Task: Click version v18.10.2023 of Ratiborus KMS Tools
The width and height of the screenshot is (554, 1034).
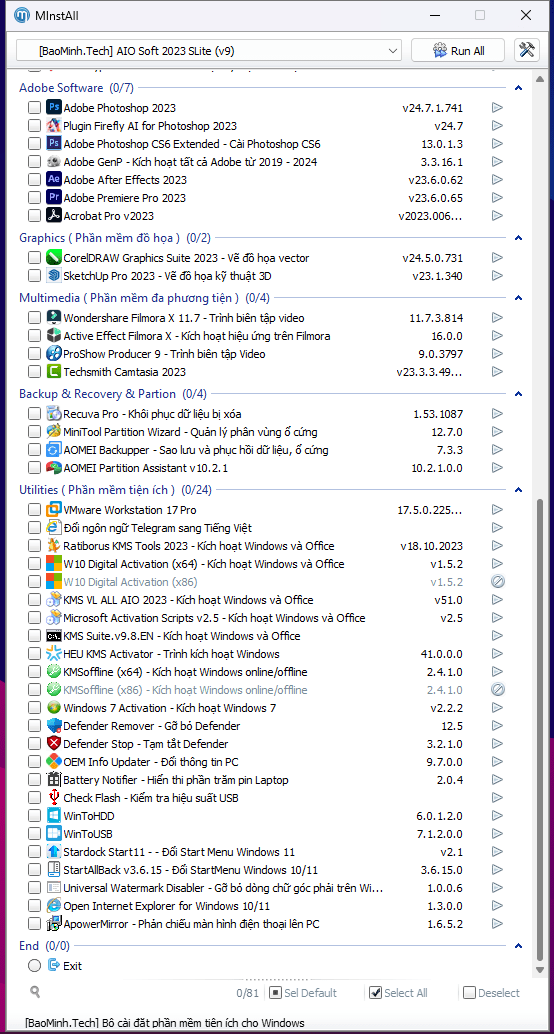Action: (431, 546)
